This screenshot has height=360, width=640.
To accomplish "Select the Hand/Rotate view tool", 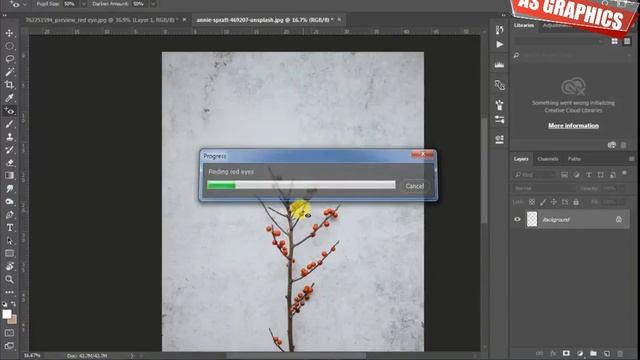I will (x=9, y=267).
